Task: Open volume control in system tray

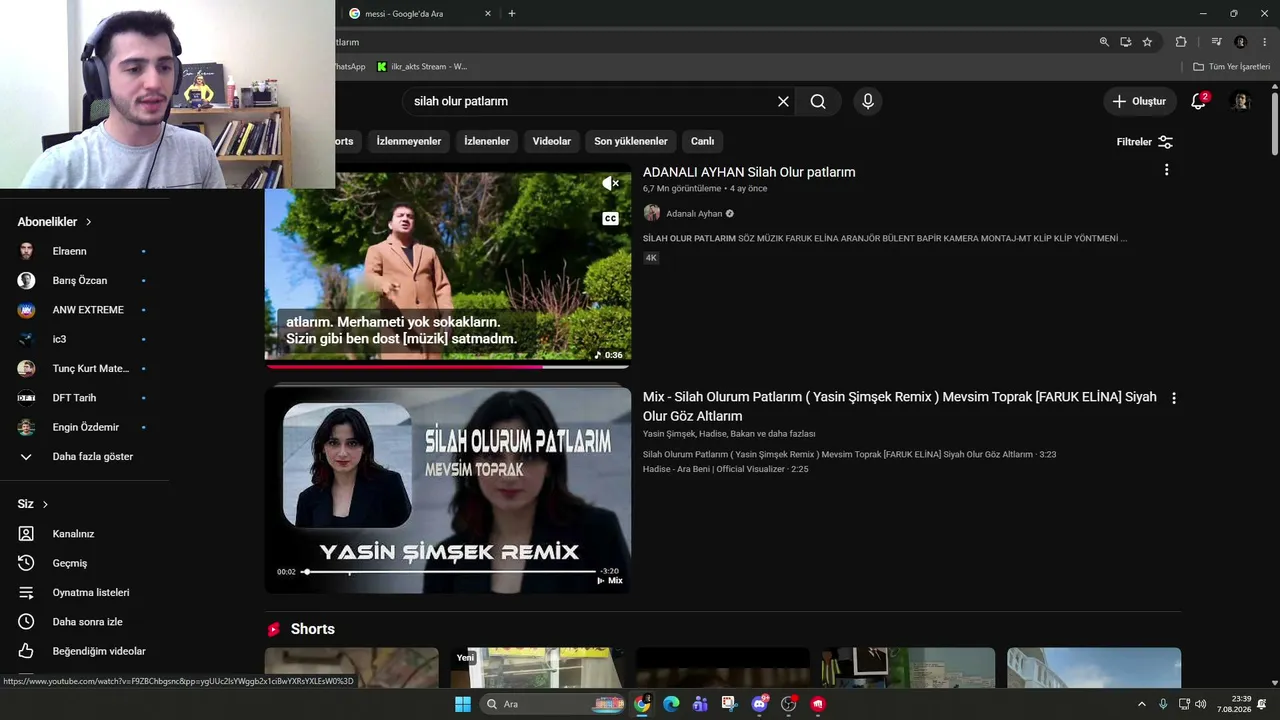Action: coord(1200,704)
